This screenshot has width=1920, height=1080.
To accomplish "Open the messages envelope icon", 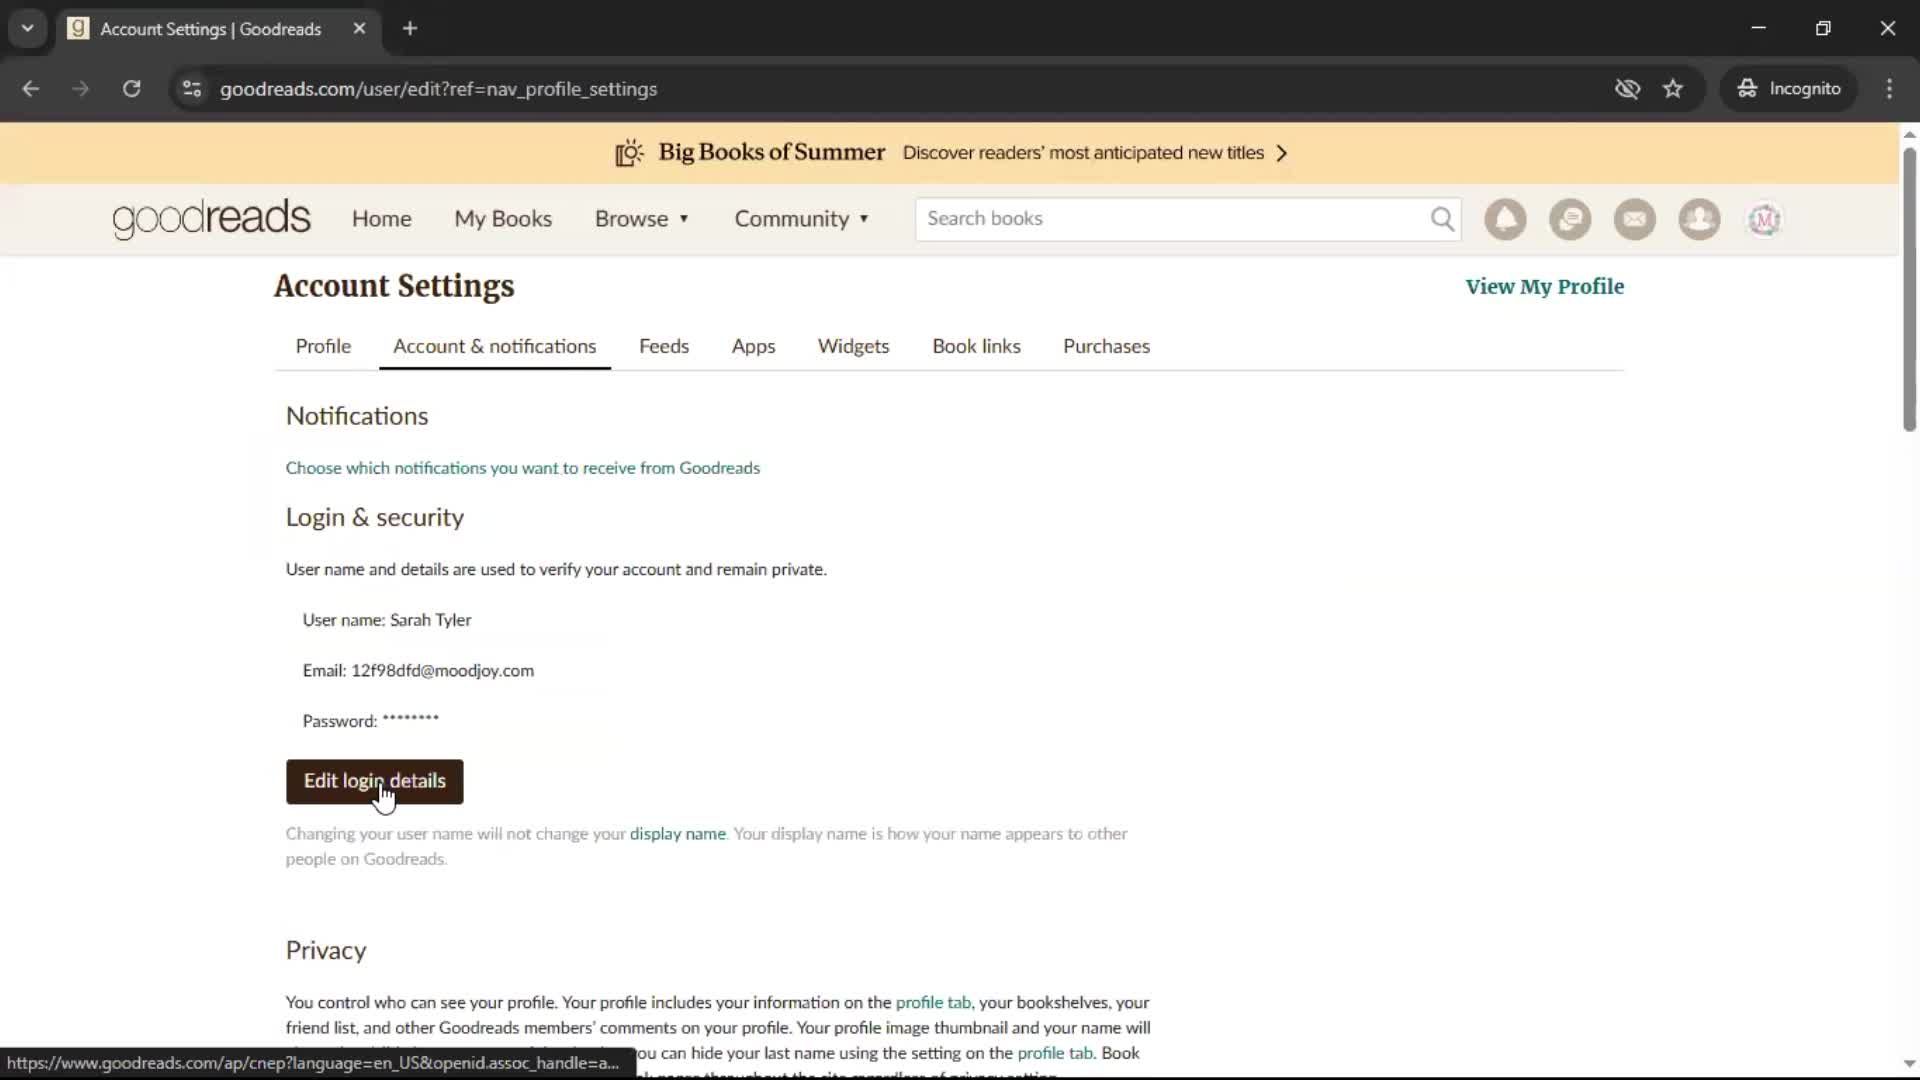I will pyautogui.click(x=1635, y=219).
